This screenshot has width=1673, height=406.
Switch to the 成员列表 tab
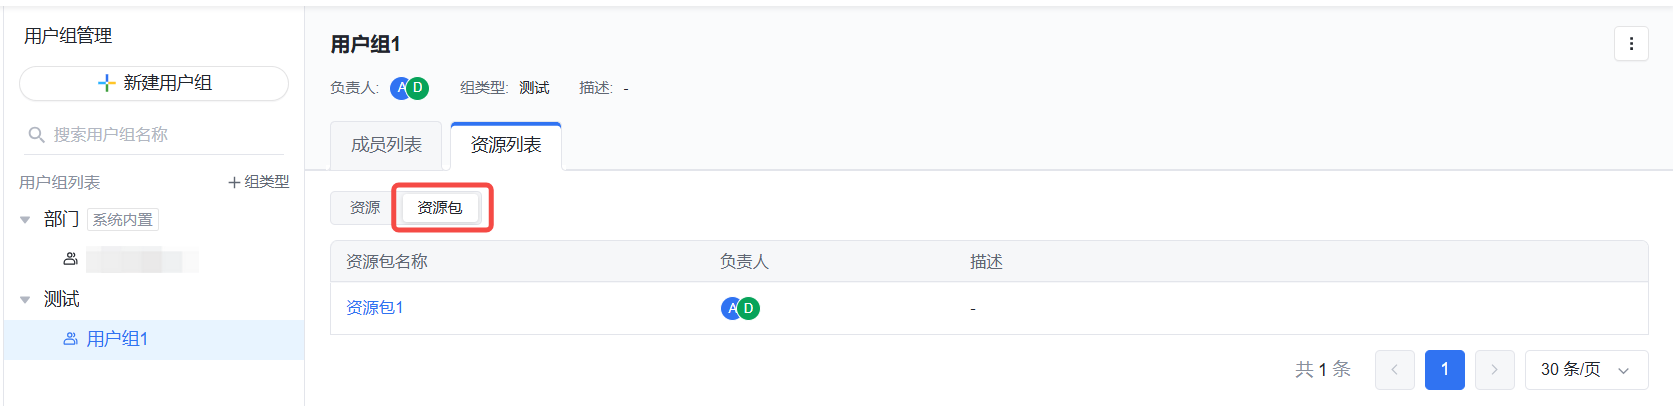tap(387, 145)
